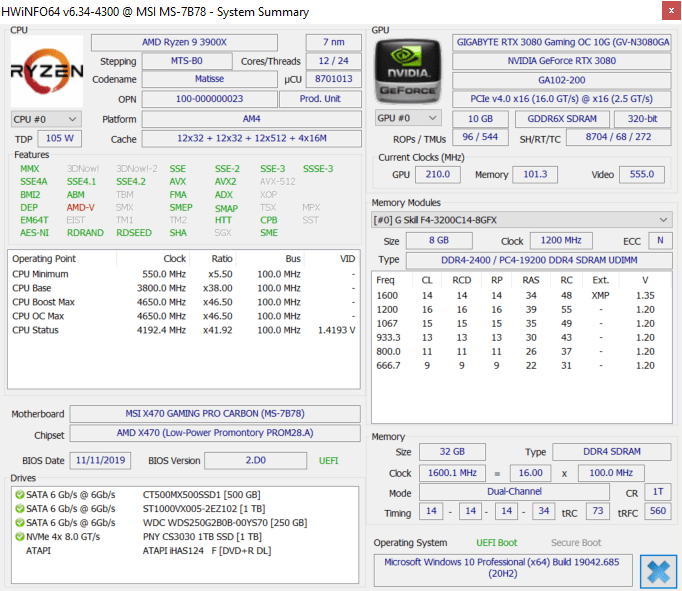Viewport: 682px width, 591px height.
Task: Select the PNY CS3030 1TB SSD entry
Action: click(x=184, y=537)
